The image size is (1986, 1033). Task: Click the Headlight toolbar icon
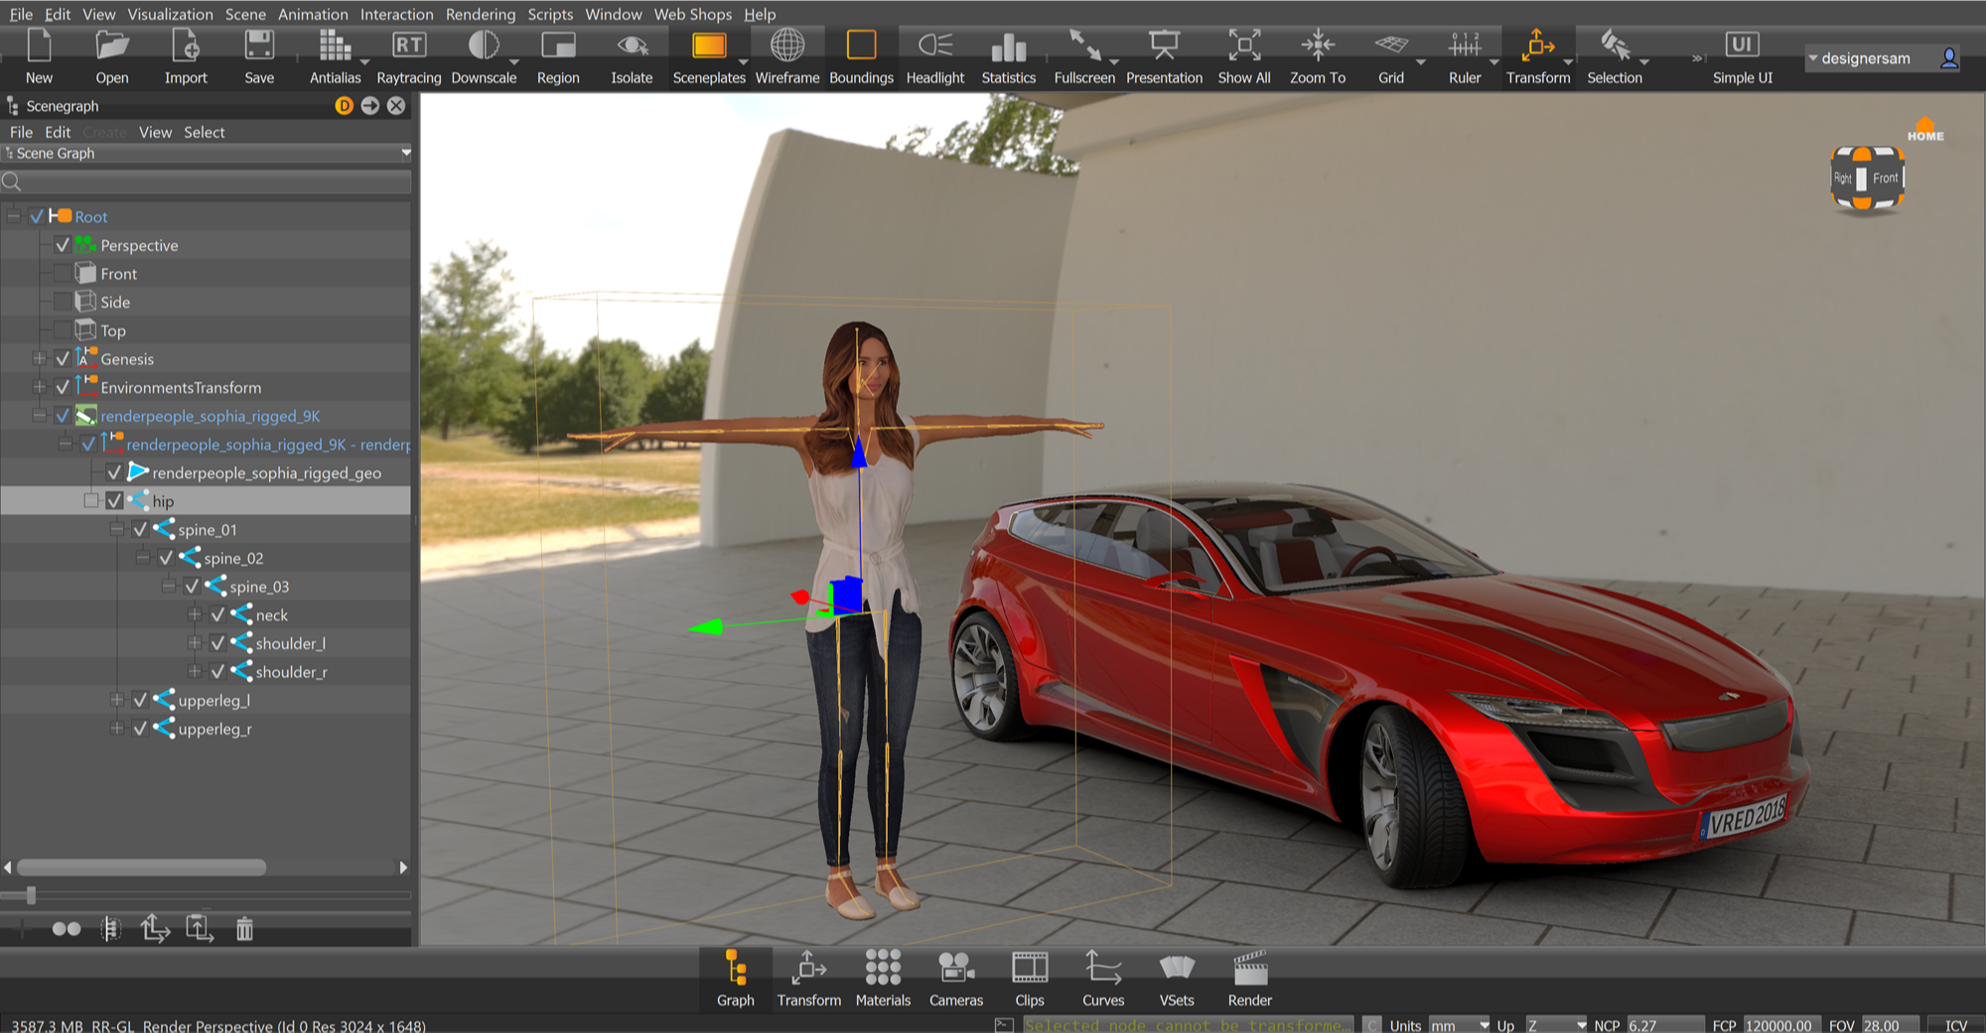coord(934,57)
